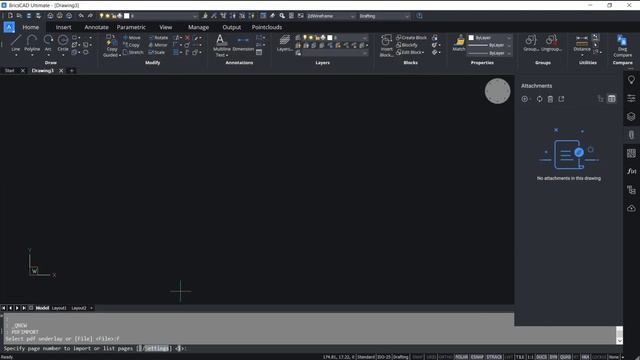Expand the Distance tool dropdown arrow
640x360 pixels.
click(x=582, y=55)
